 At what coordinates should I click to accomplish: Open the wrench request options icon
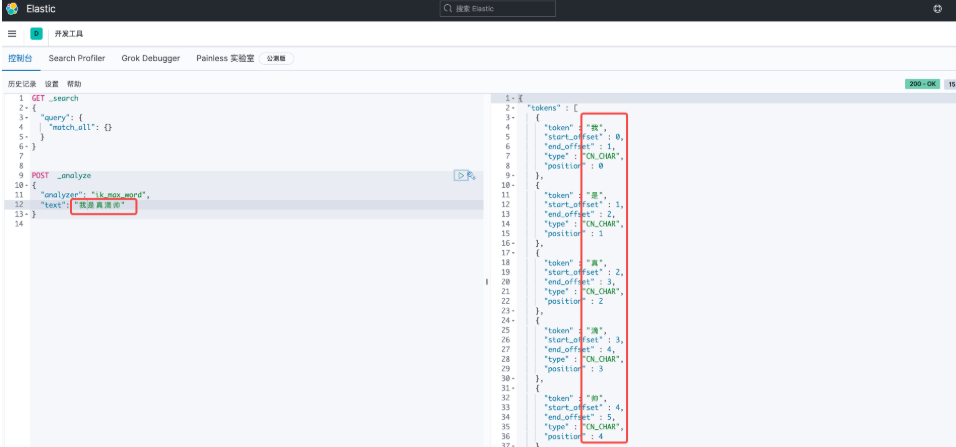click(471, 176)
